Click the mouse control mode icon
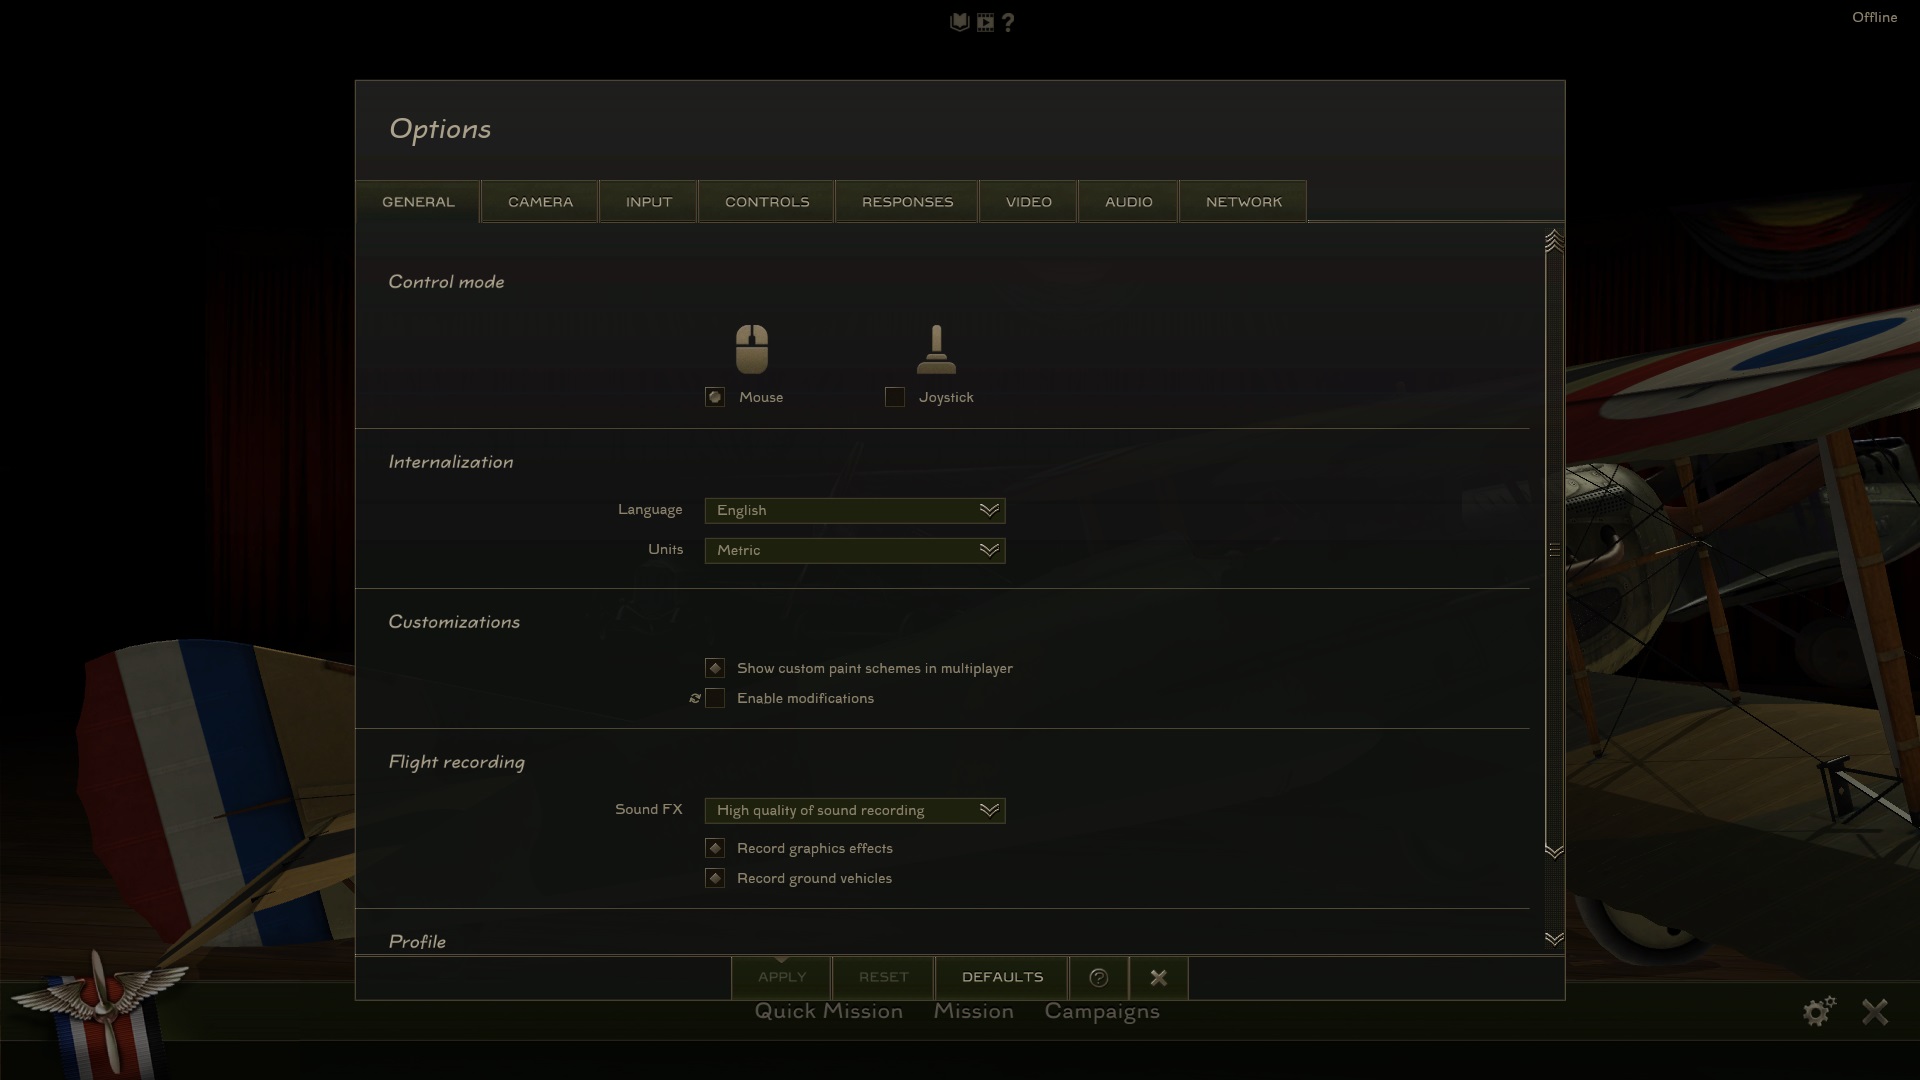 click(x=751, y=349)
